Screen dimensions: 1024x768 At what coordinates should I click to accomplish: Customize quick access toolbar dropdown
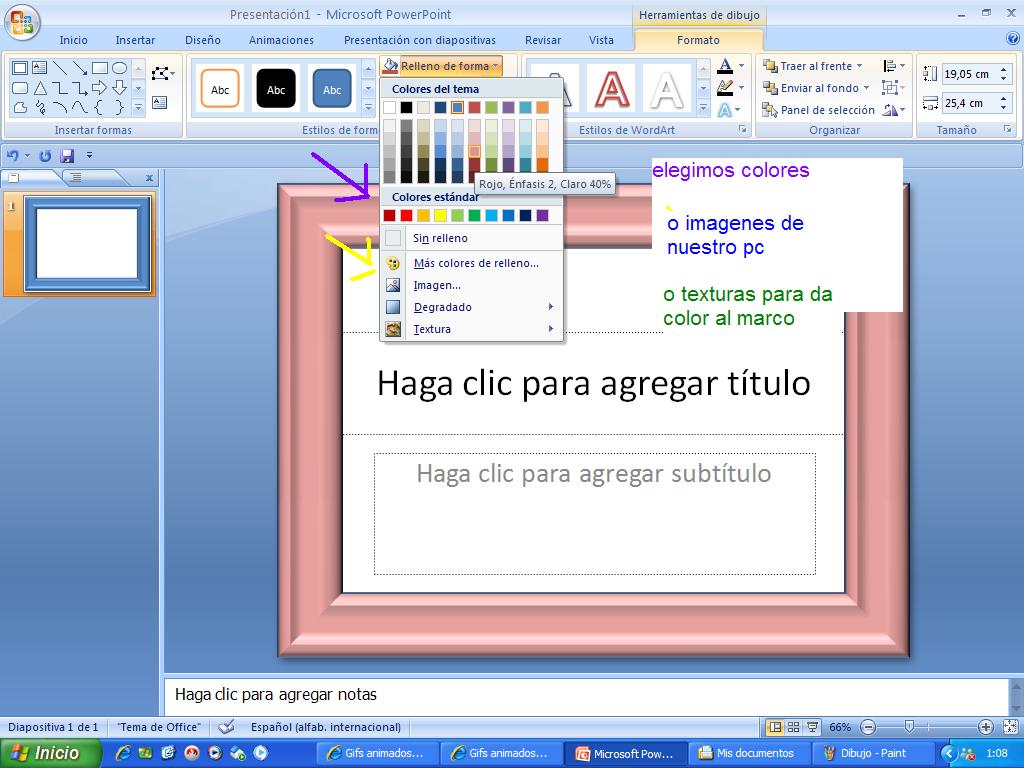point(89,156)
